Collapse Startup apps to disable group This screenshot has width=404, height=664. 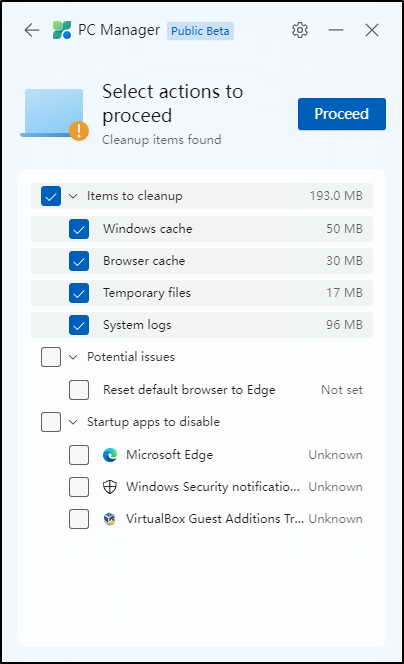click(x=73, y=422)
